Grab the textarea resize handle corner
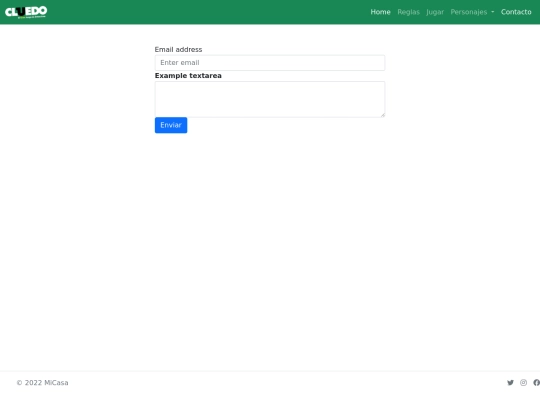540x405 pixels. tap(382, 115)
